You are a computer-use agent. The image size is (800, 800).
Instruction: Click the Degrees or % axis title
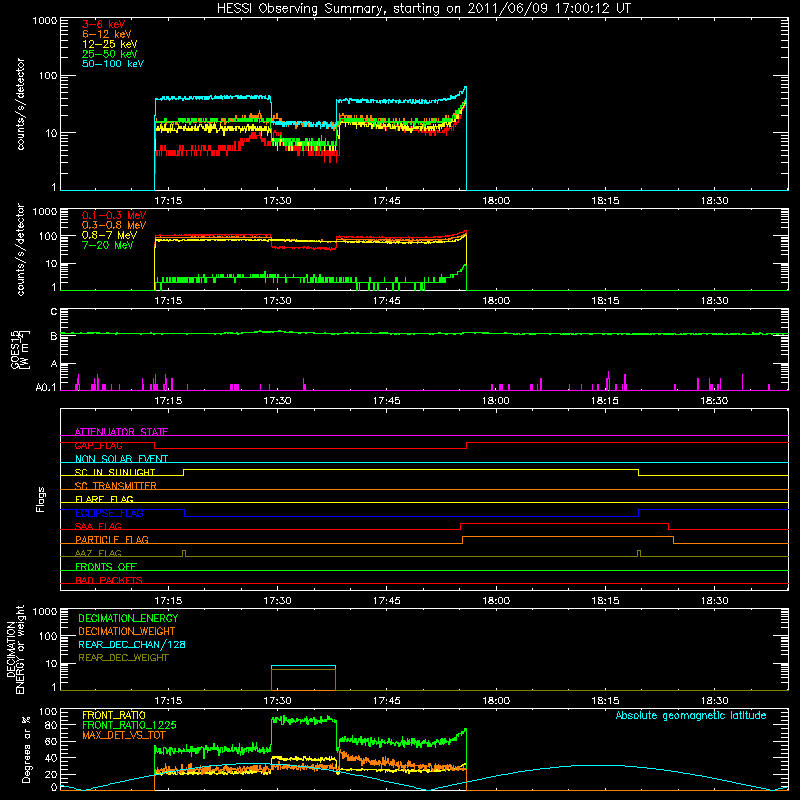(26, 750)
